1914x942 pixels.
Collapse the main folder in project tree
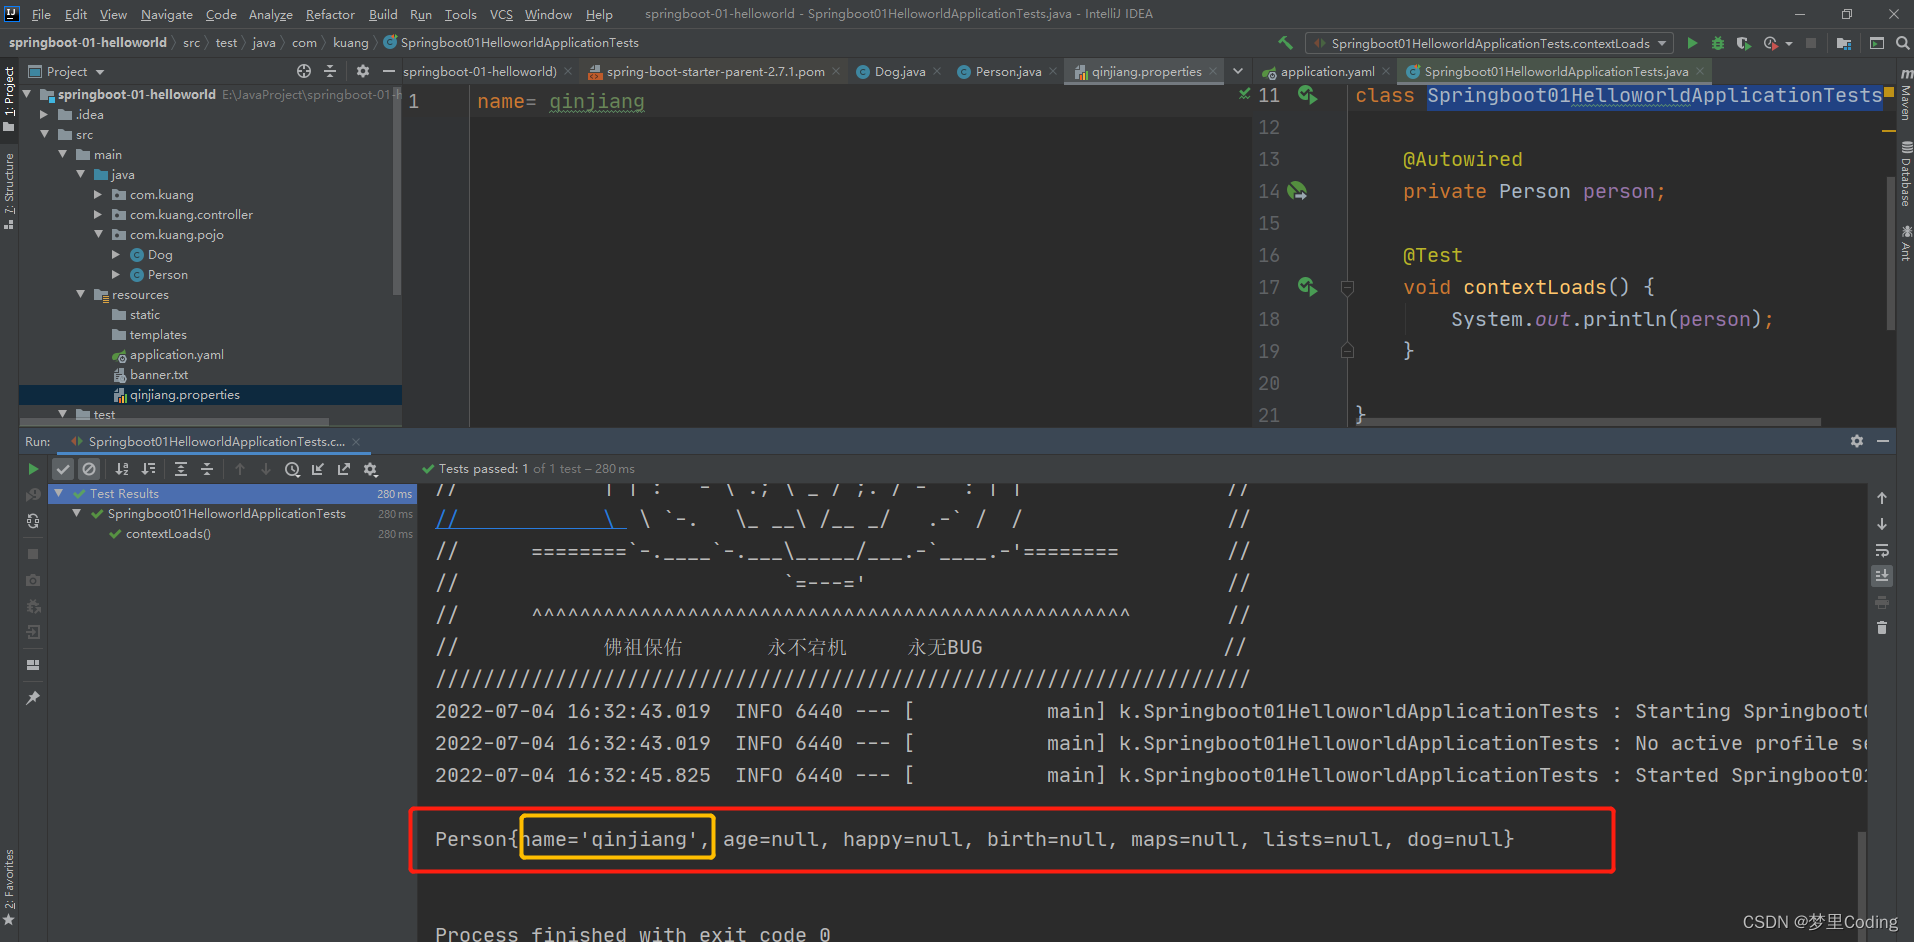pos(62,154)
